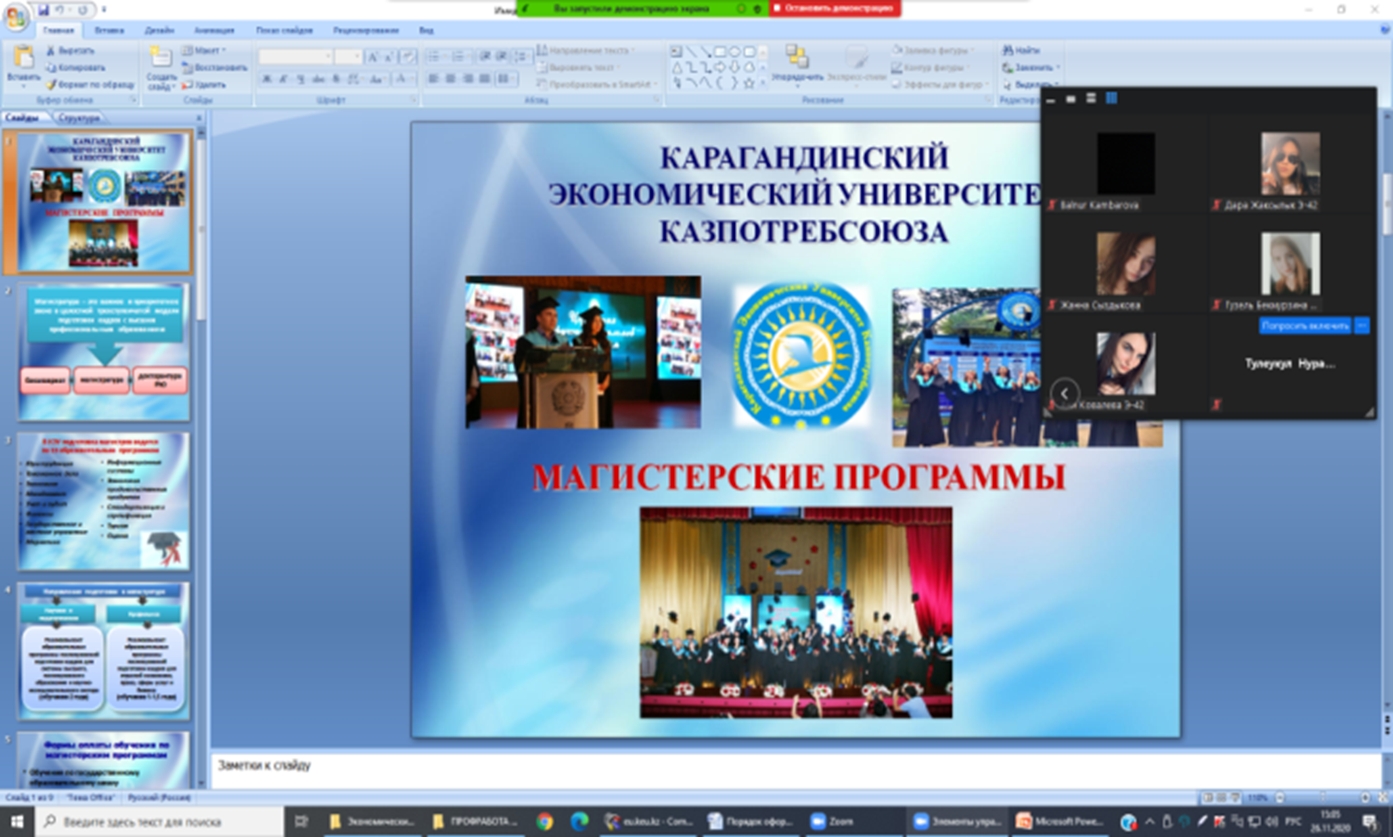Toggle left text alignment
Image resolution: width=1393 pixels, height=837 pixels.
point(434,79)
